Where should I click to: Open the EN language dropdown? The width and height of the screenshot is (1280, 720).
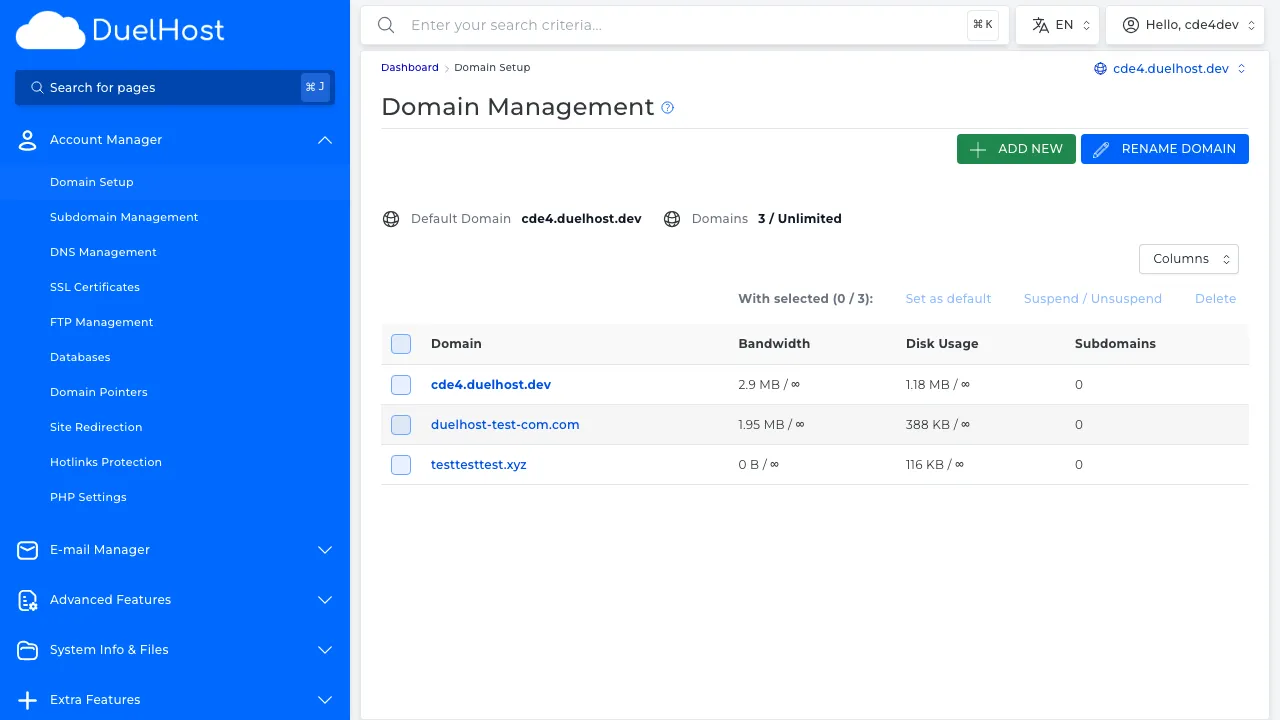tap(1057, 24)
